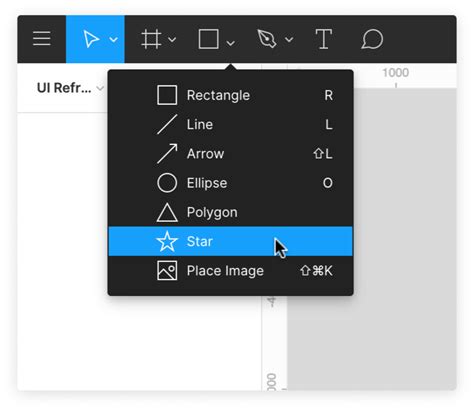Expand the Pen tool dropdown chevron
This screenshot has width=474, height=410.
(x=289, y=40)
